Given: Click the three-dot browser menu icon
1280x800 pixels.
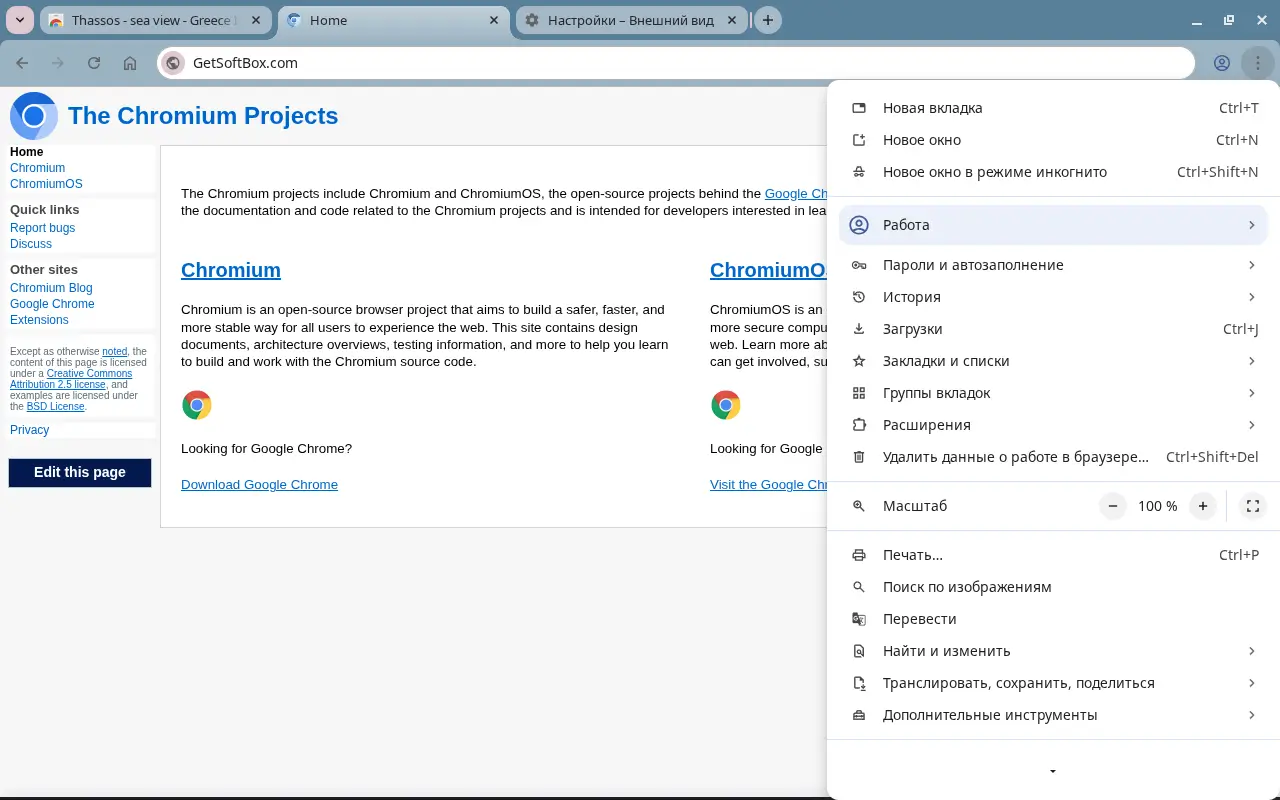Looking at the screenshot, I should [x=1255, y=63].
